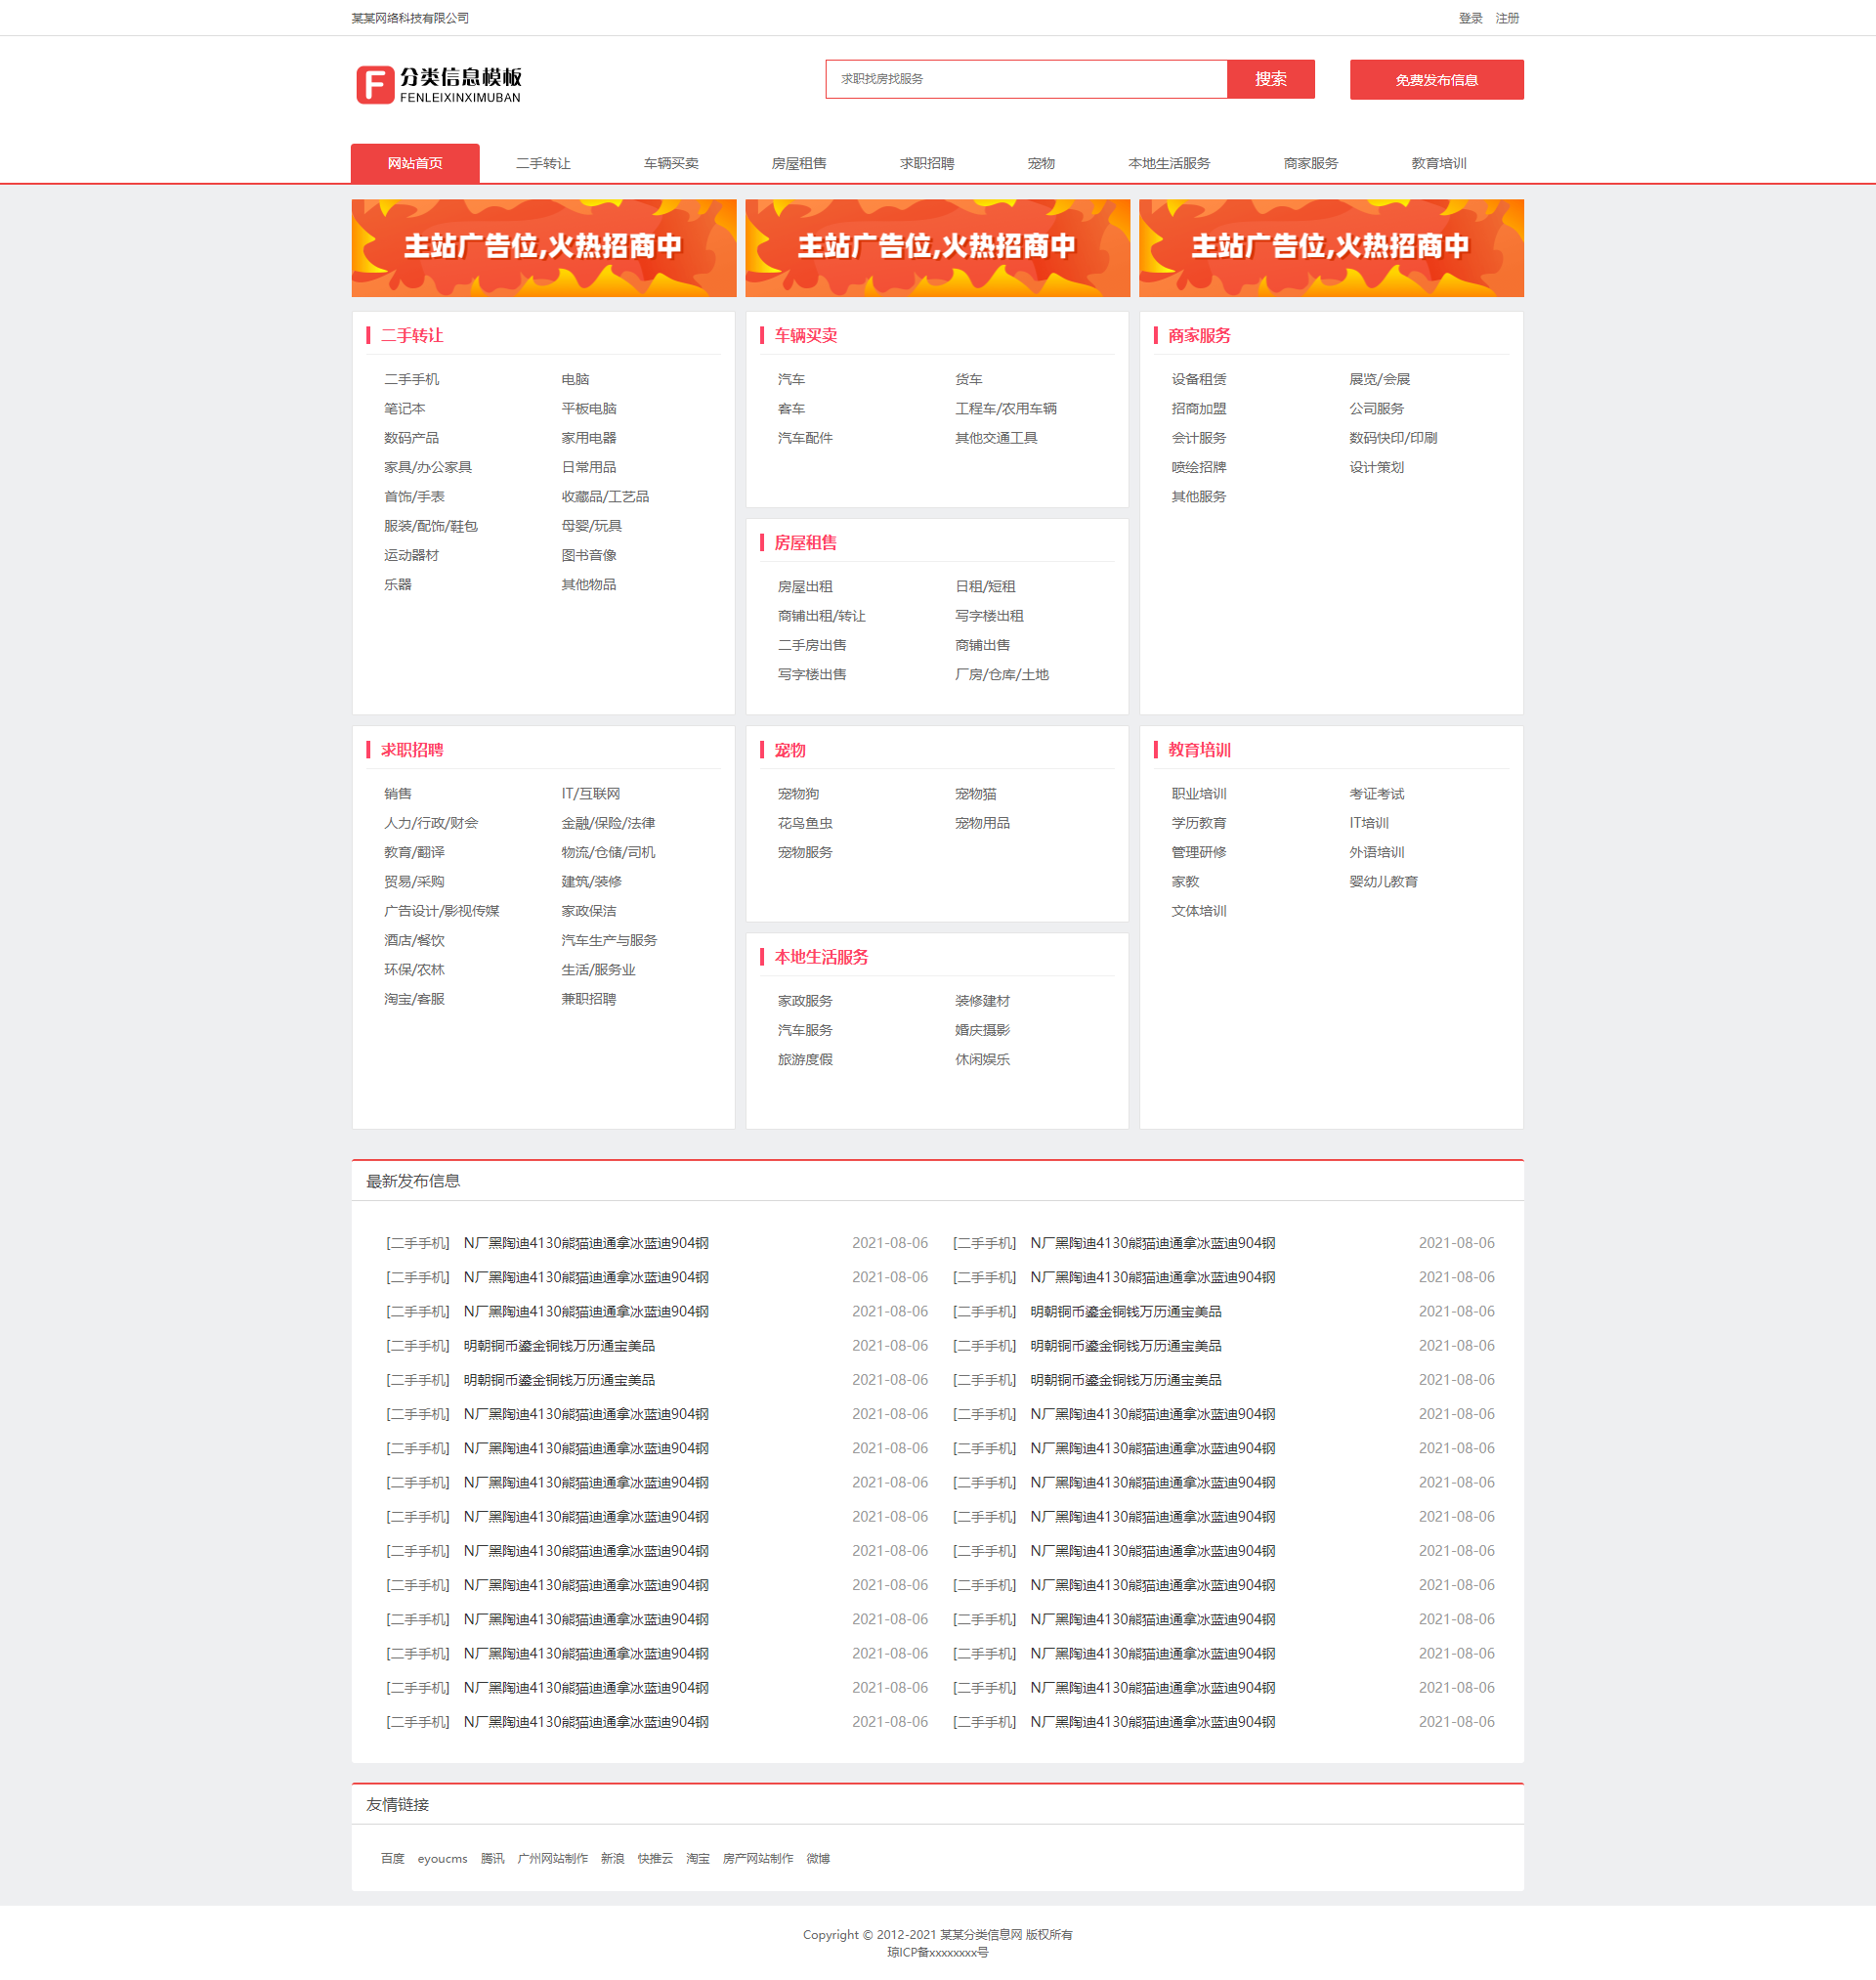Click 某某网络科技有限公司 in the top bar
Screen dimensions: 1876x1980
(410, 18)
